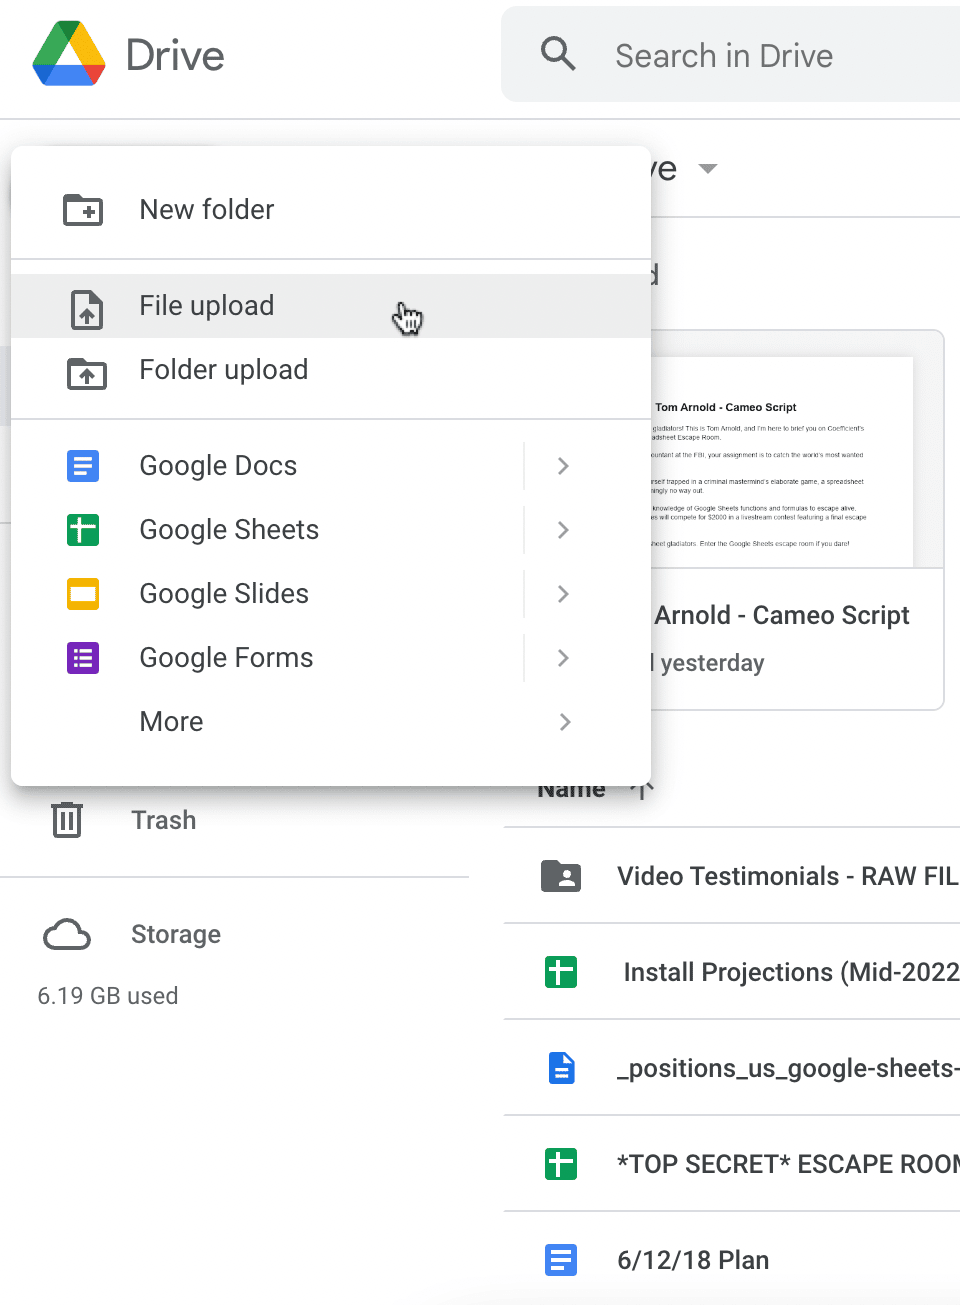This screenshot has height=1305, width=960.
Task: Click the Storage link in sidebar
Action: coord(176,935)
